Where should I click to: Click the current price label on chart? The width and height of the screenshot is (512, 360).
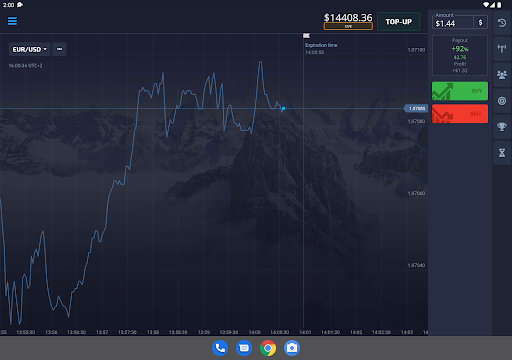click(x=416, y=109)
